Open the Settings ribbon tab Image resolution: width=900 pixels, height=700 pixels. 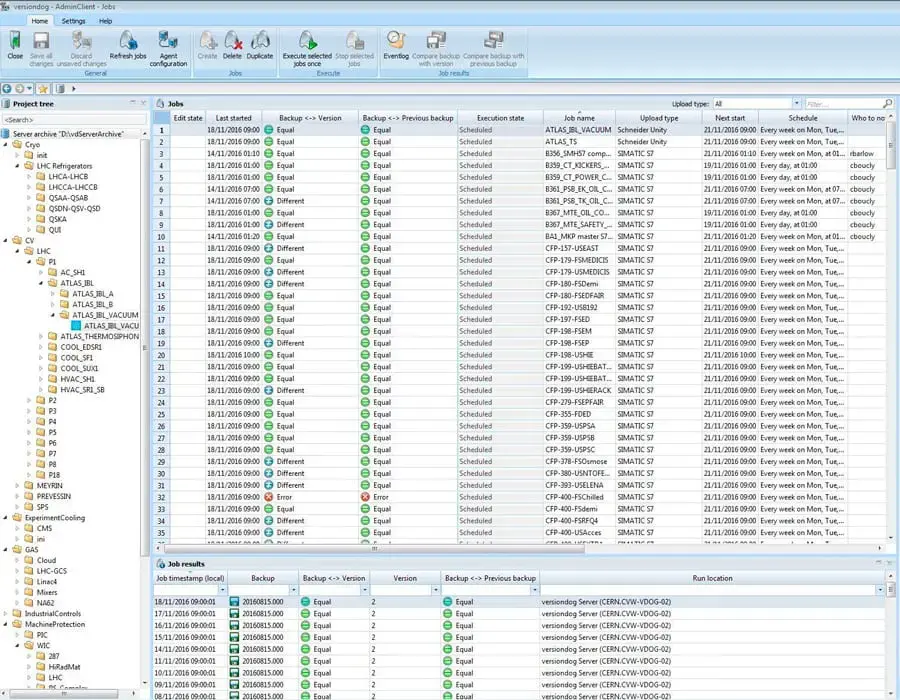(73, 21)
